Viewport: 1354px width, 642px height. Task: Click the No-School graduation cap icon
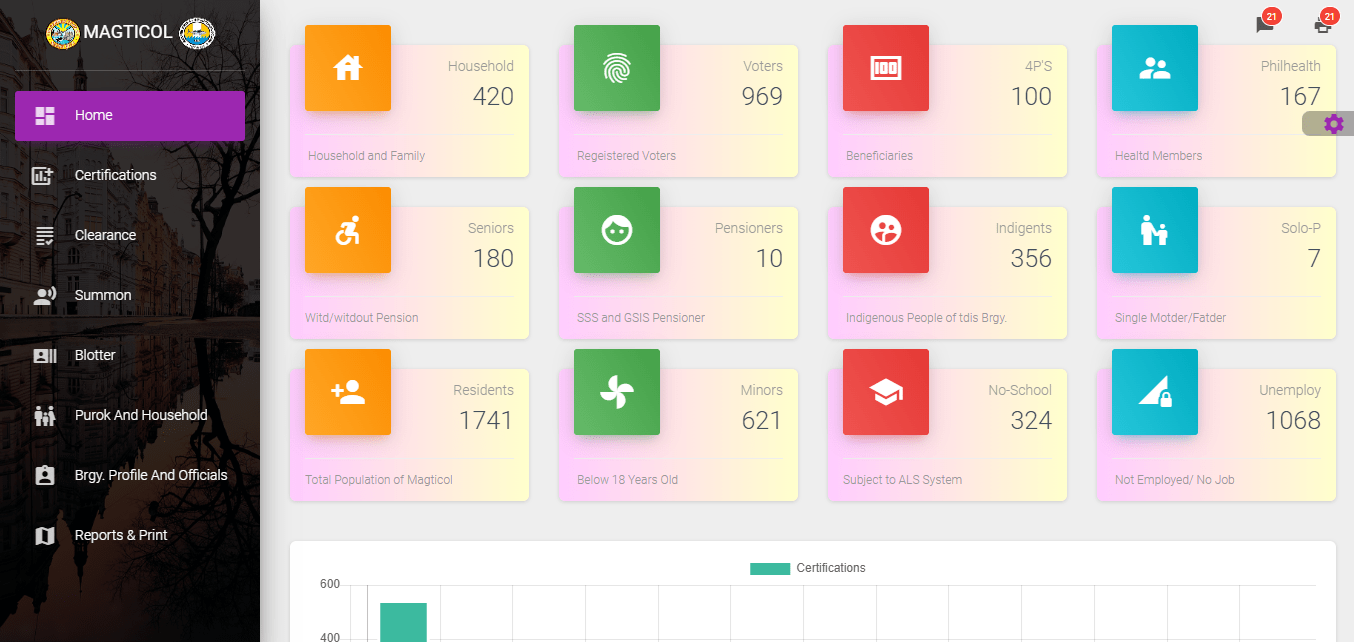(885, 392)
